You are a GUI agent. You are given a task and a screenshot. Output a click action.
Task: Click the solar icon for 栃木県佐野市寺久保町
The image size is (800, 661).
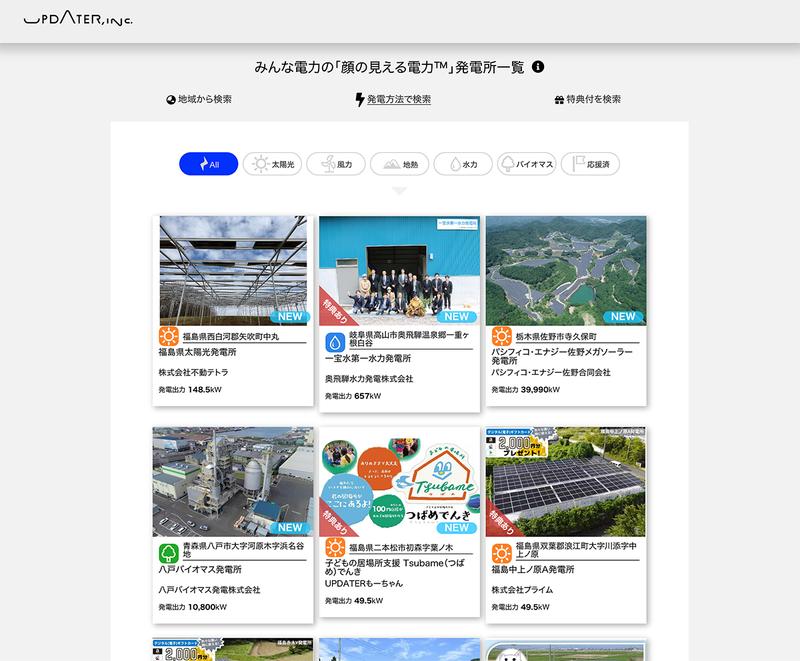(502, 337)
